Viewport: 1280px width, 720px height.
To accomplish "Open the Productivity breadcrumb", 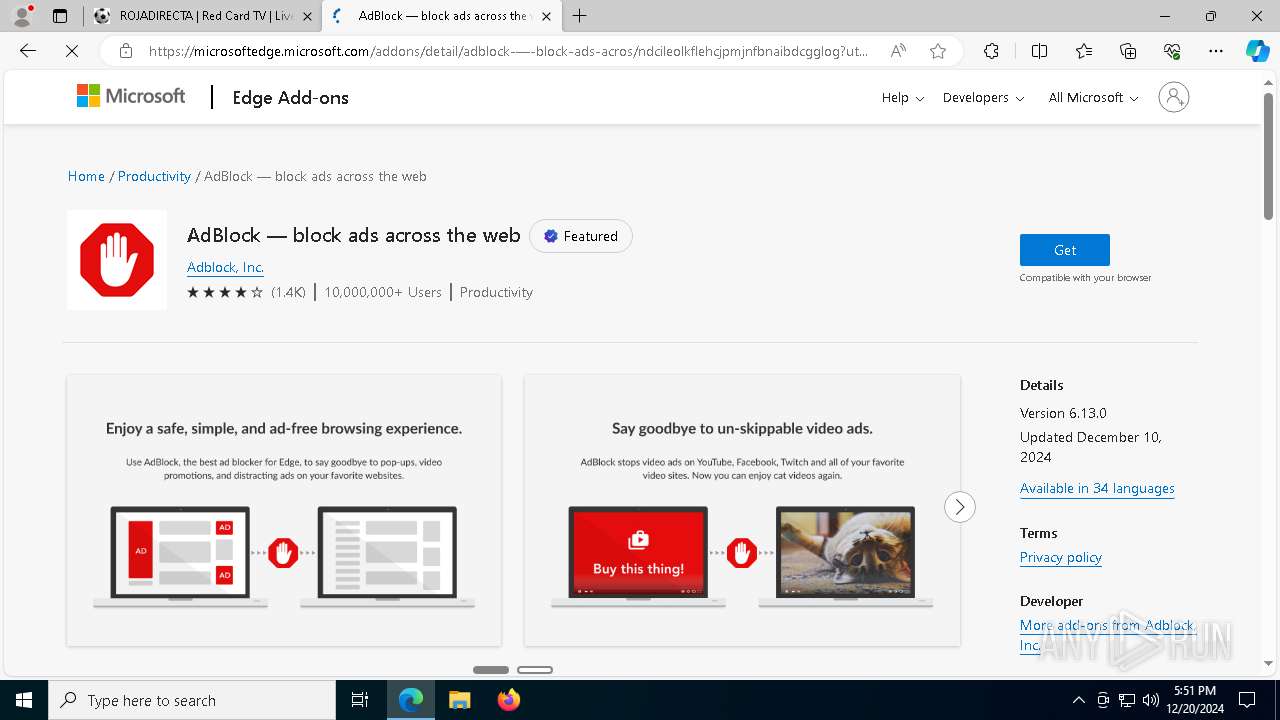I will tap(154, 176).
